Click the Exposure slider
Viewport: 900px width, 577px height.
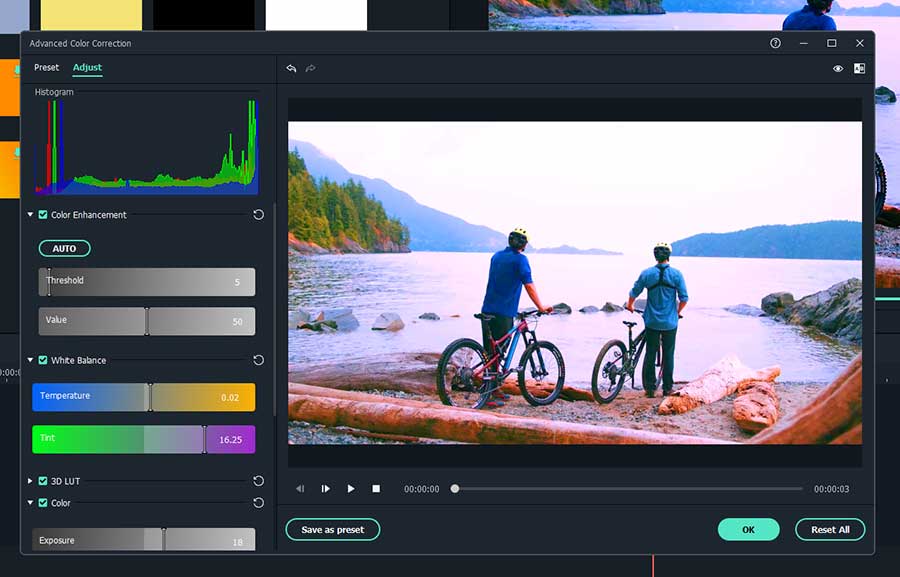pyautogui.click(x=143, y=540)
